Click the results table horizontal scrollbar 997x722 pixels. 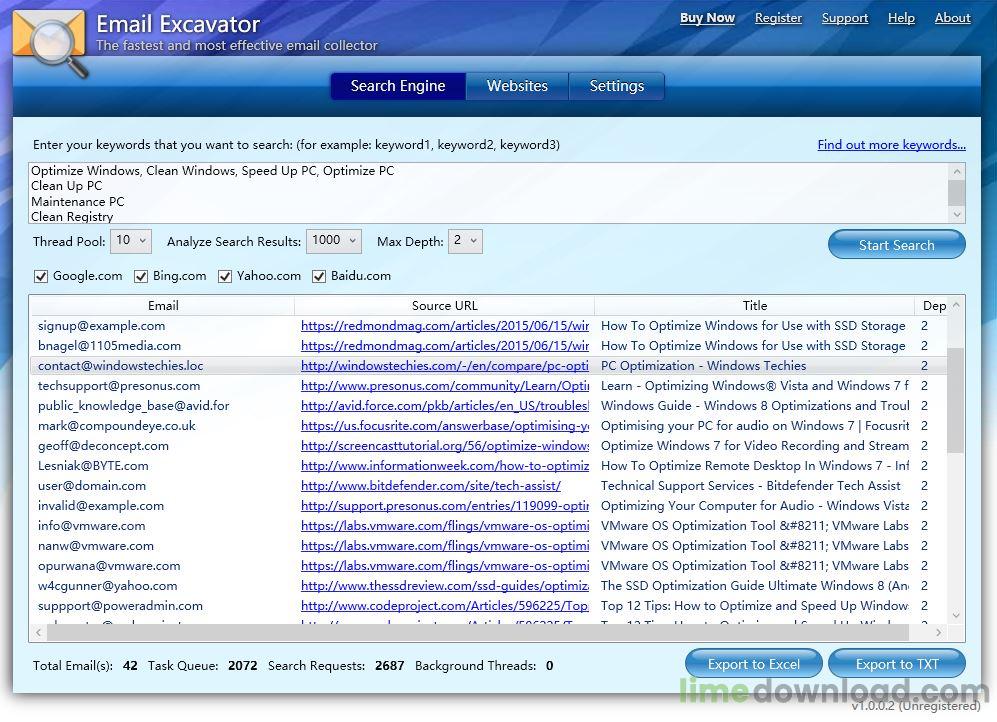pos(480,632)
